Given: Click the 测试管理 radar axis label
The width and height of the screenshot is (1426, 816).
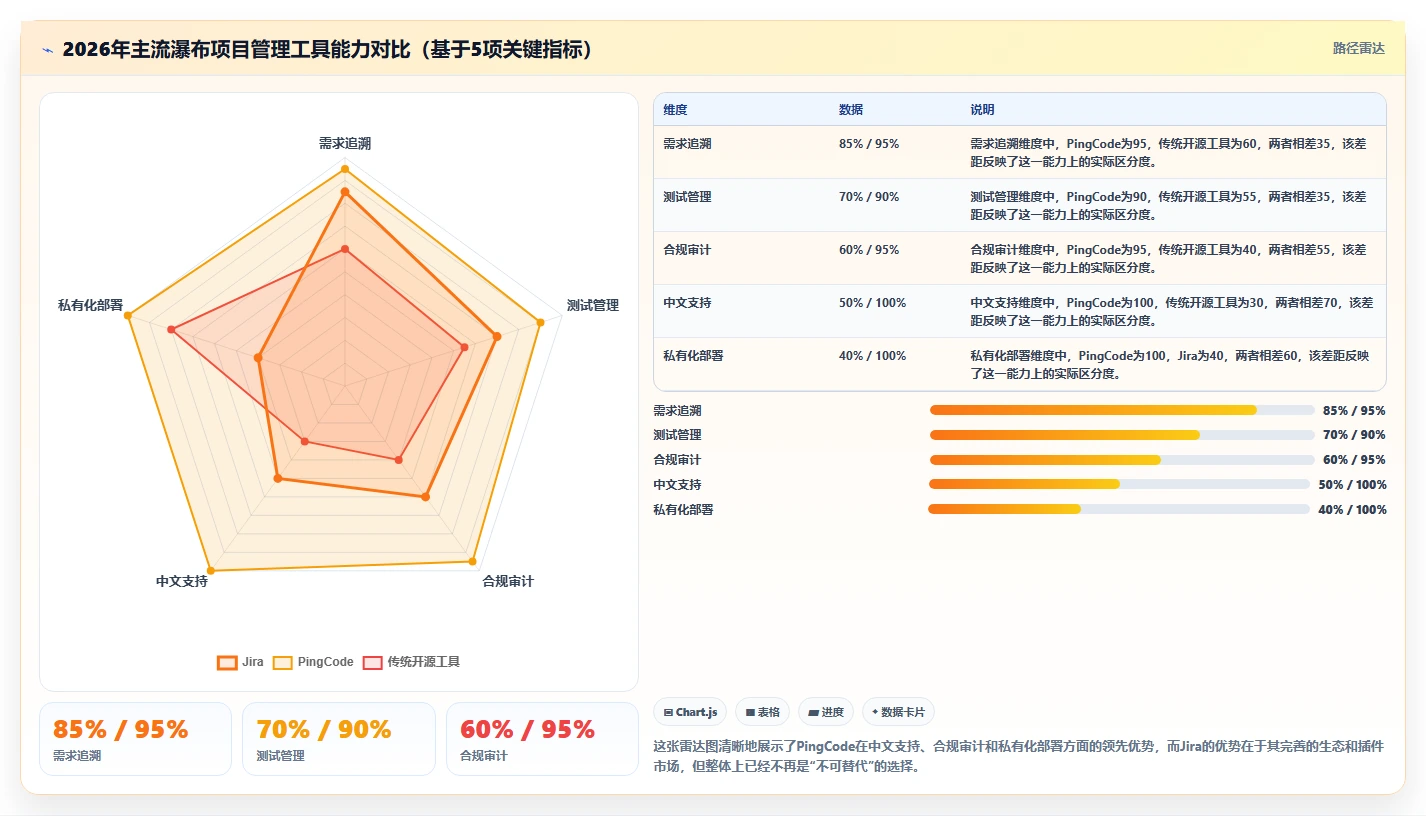Looking at the screenshot, I should click(x=593, y=306).
